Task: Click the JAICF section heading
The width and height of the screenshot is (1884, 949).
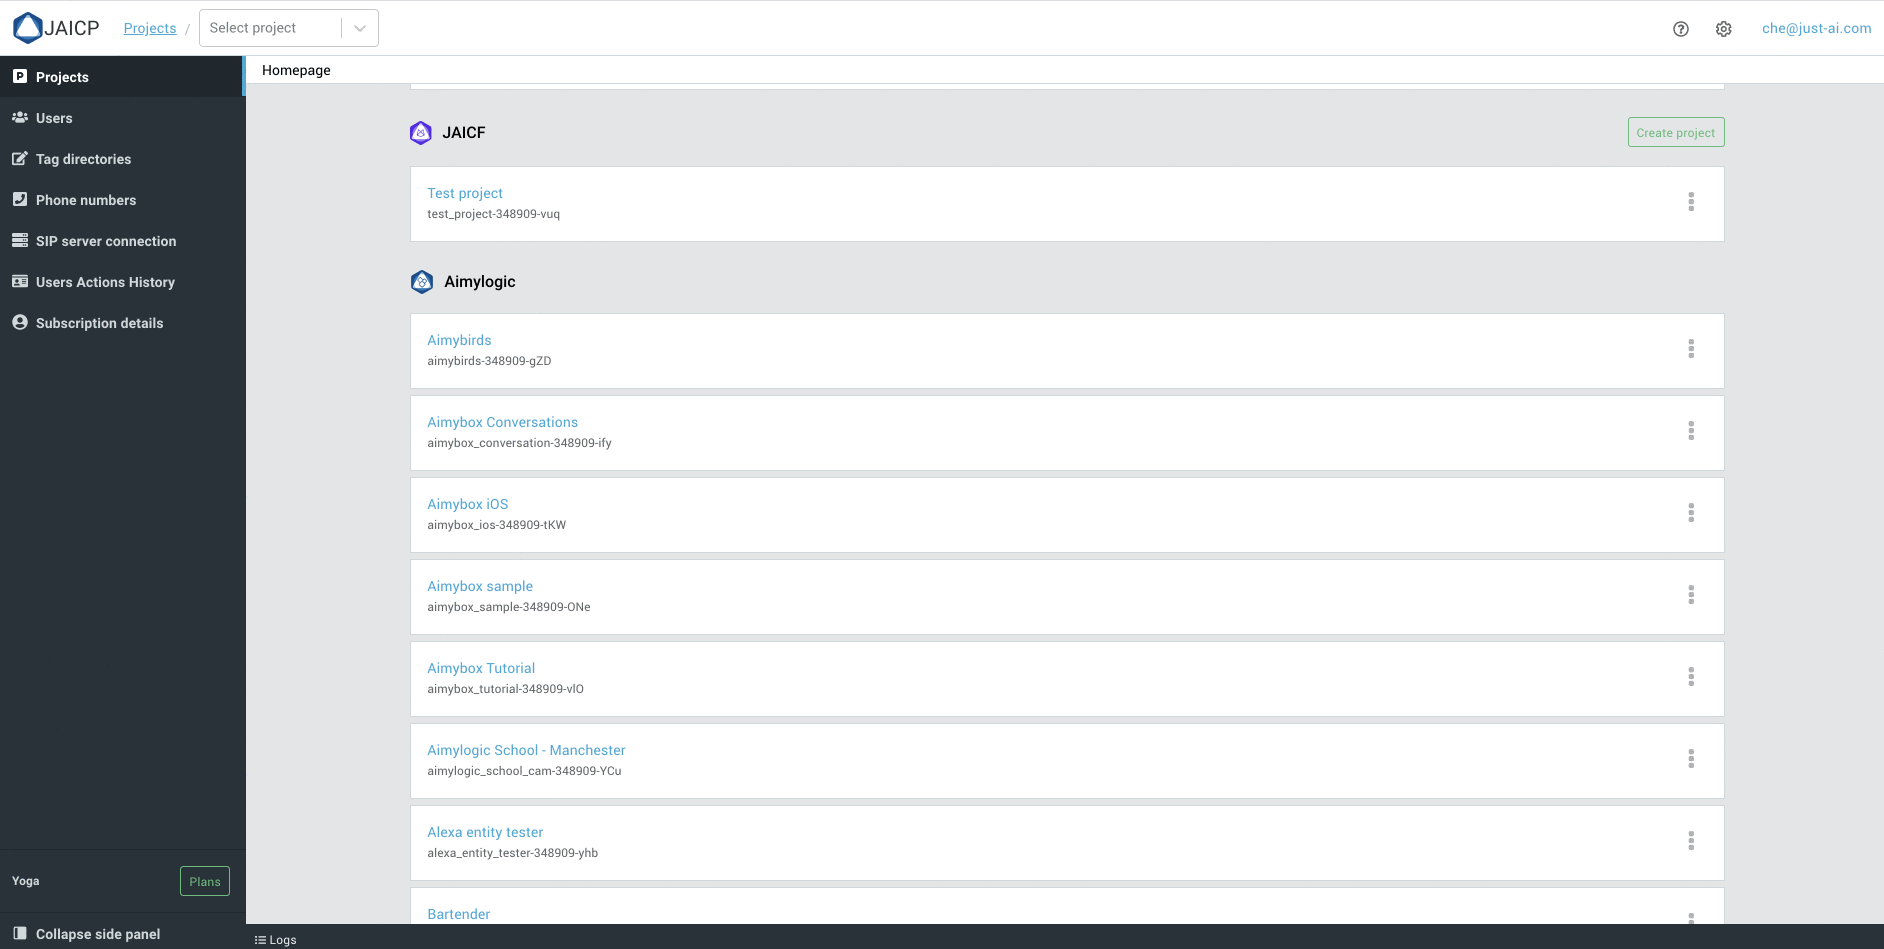Action: tap(464, 132)
